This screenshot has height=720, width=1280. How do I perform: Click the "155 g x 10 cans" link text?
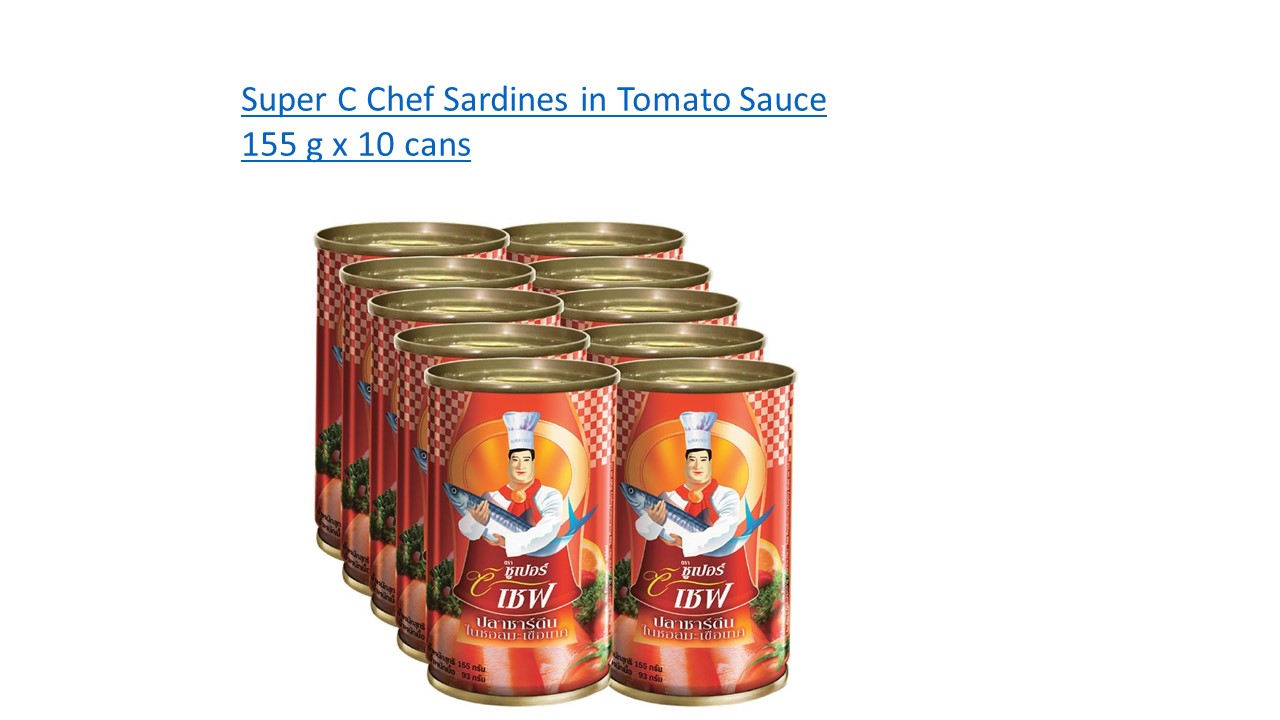(x=356, y=145)
